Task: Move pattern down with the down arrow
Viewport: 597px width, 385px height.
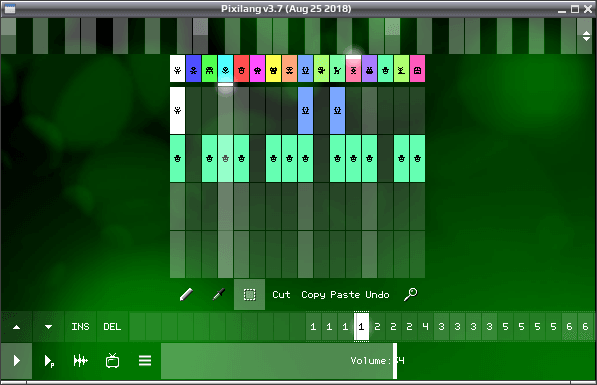Action: click(48, 327)
